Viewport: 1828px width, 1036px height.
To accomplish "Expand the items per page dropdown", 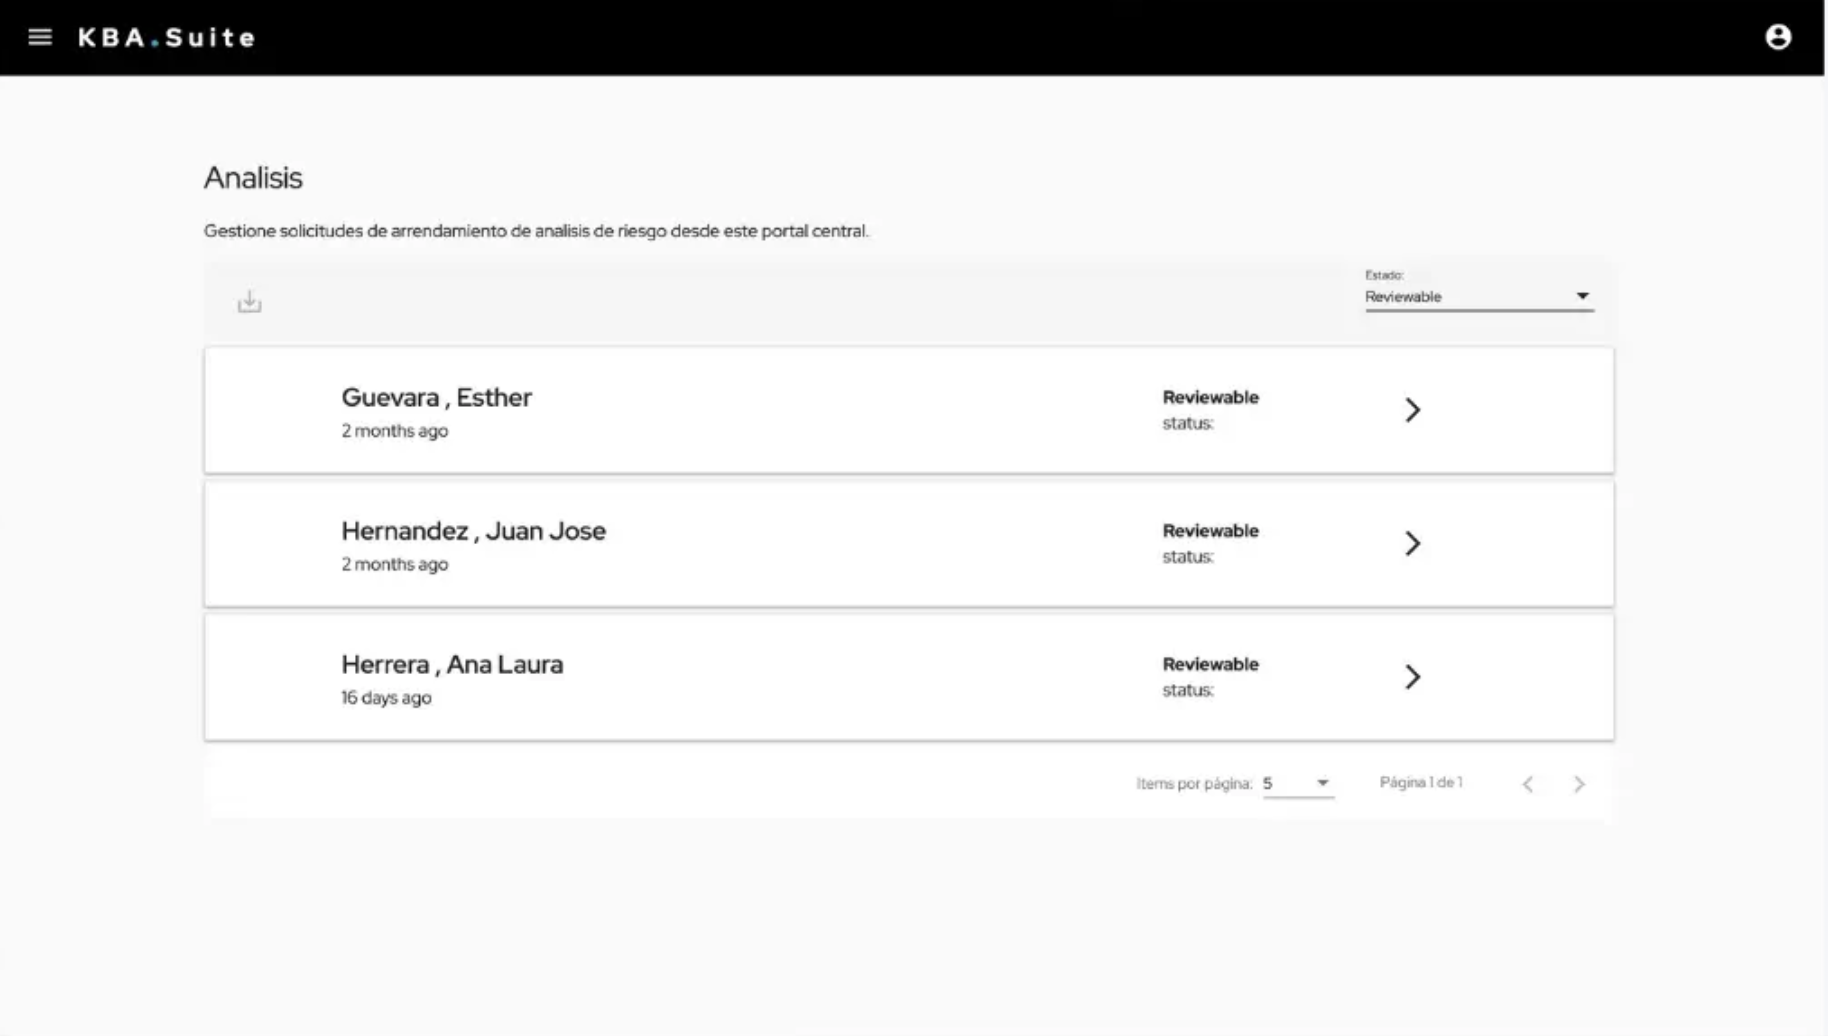I will pos(1321,783).
